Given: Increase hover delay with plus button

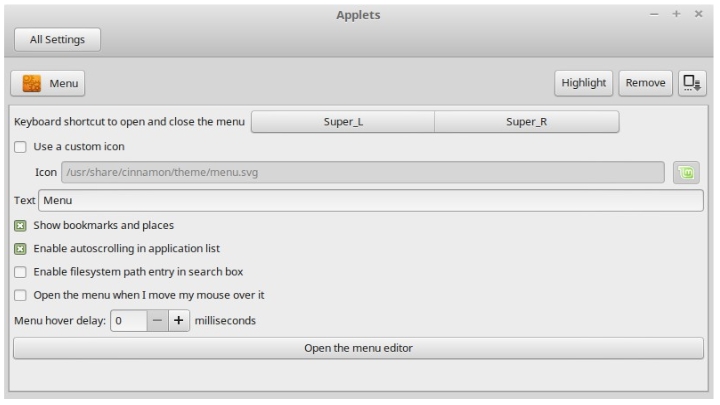Looking at the screenshot, I should (178, 321).
